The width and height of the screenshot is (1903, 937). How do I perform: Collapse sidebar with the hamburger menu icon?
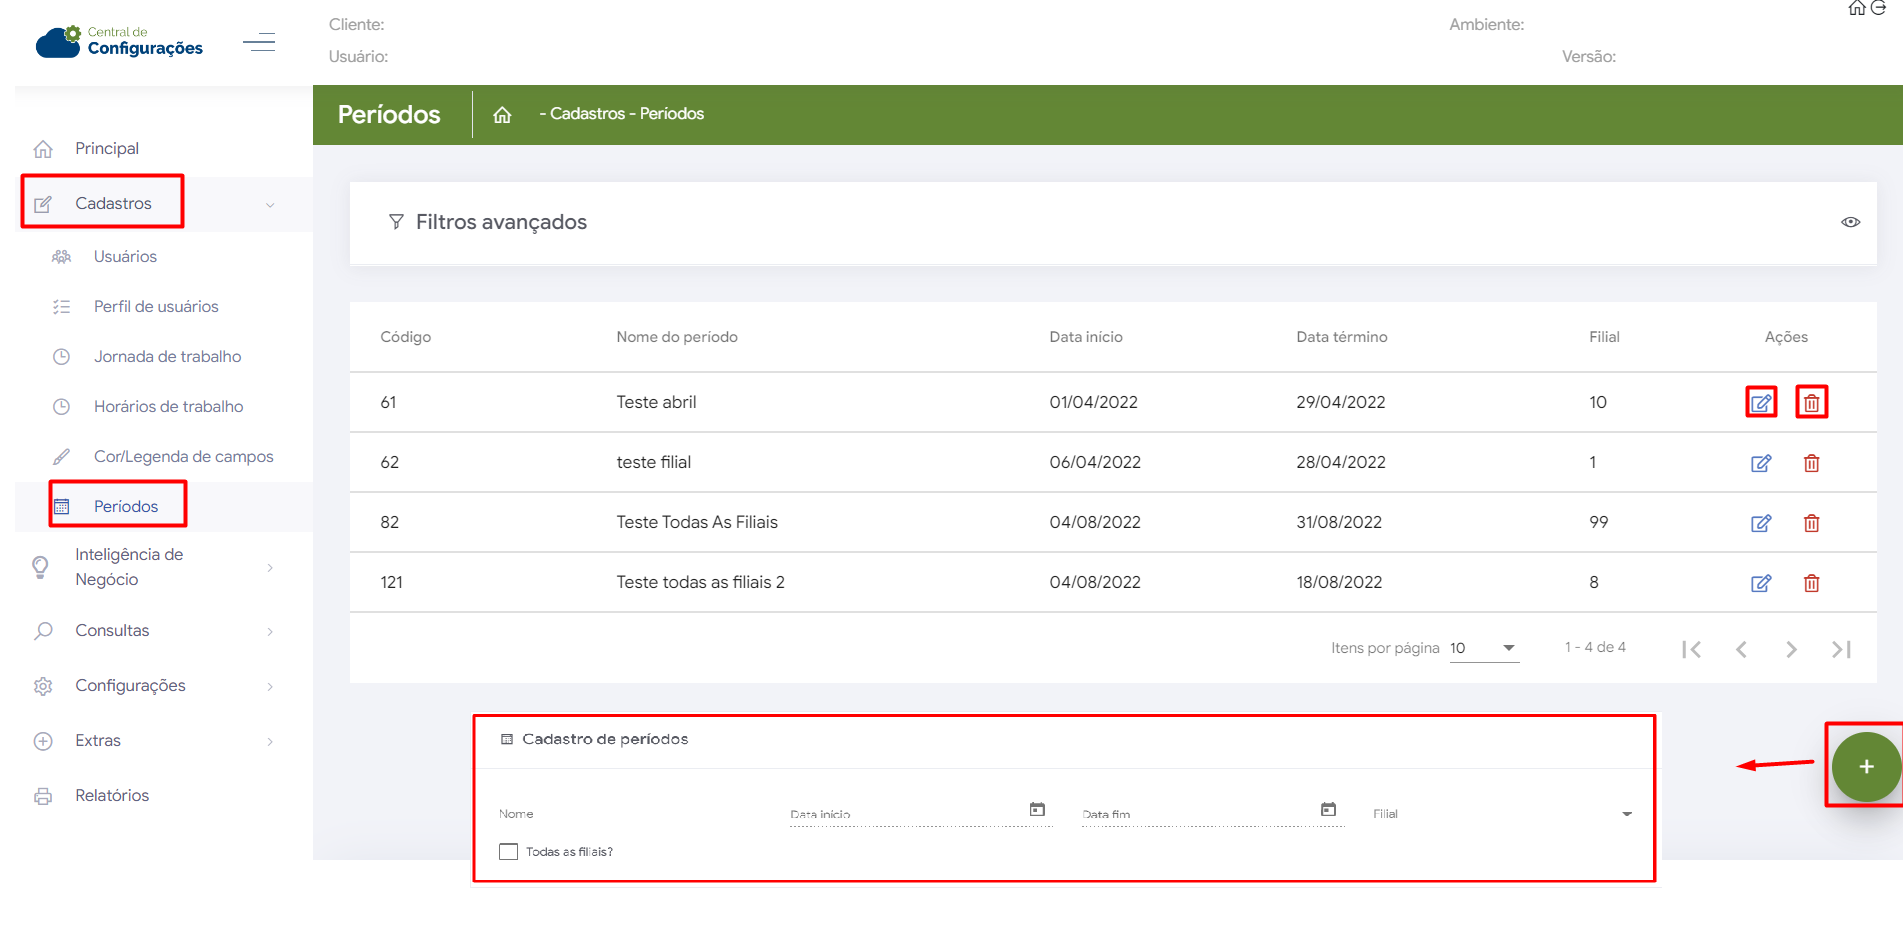click(x=259, y=42)
